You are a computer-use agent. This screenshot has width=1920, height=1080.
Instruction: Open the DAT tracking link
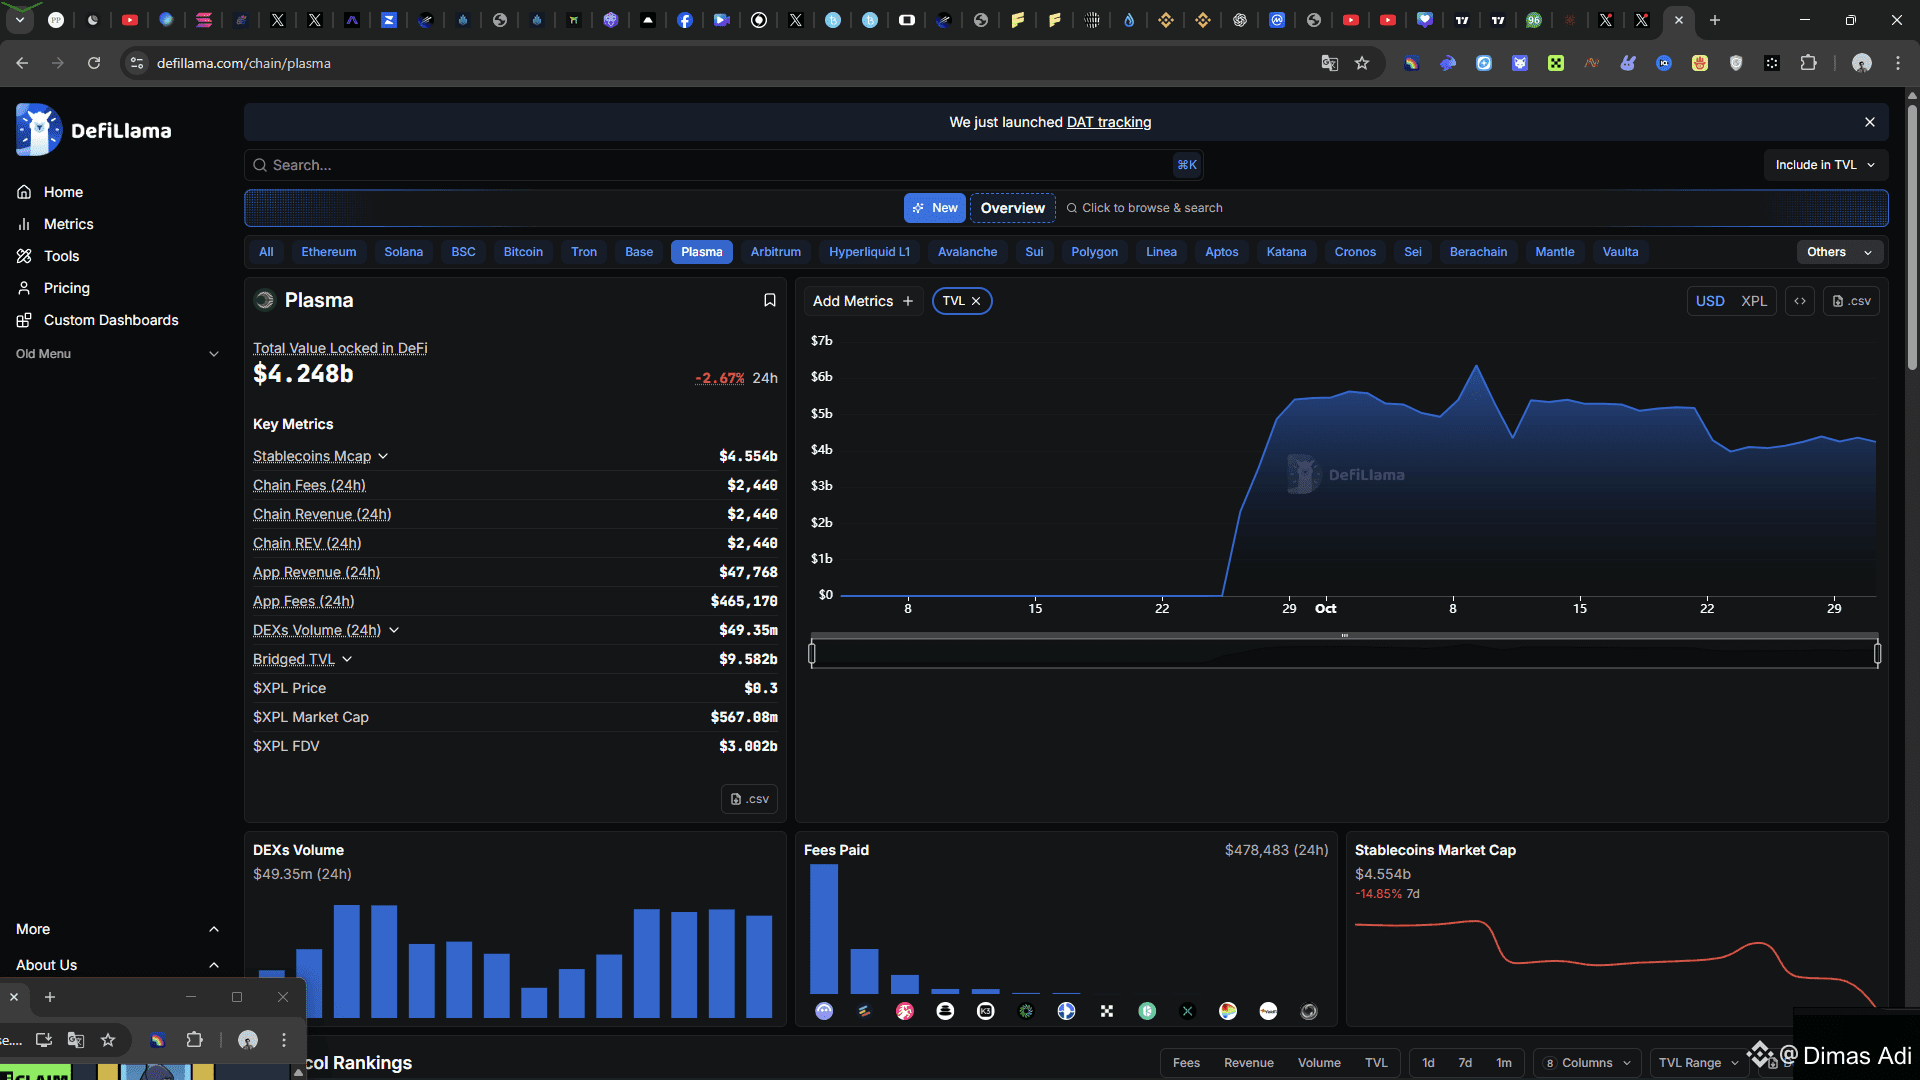click(1108, 122)
